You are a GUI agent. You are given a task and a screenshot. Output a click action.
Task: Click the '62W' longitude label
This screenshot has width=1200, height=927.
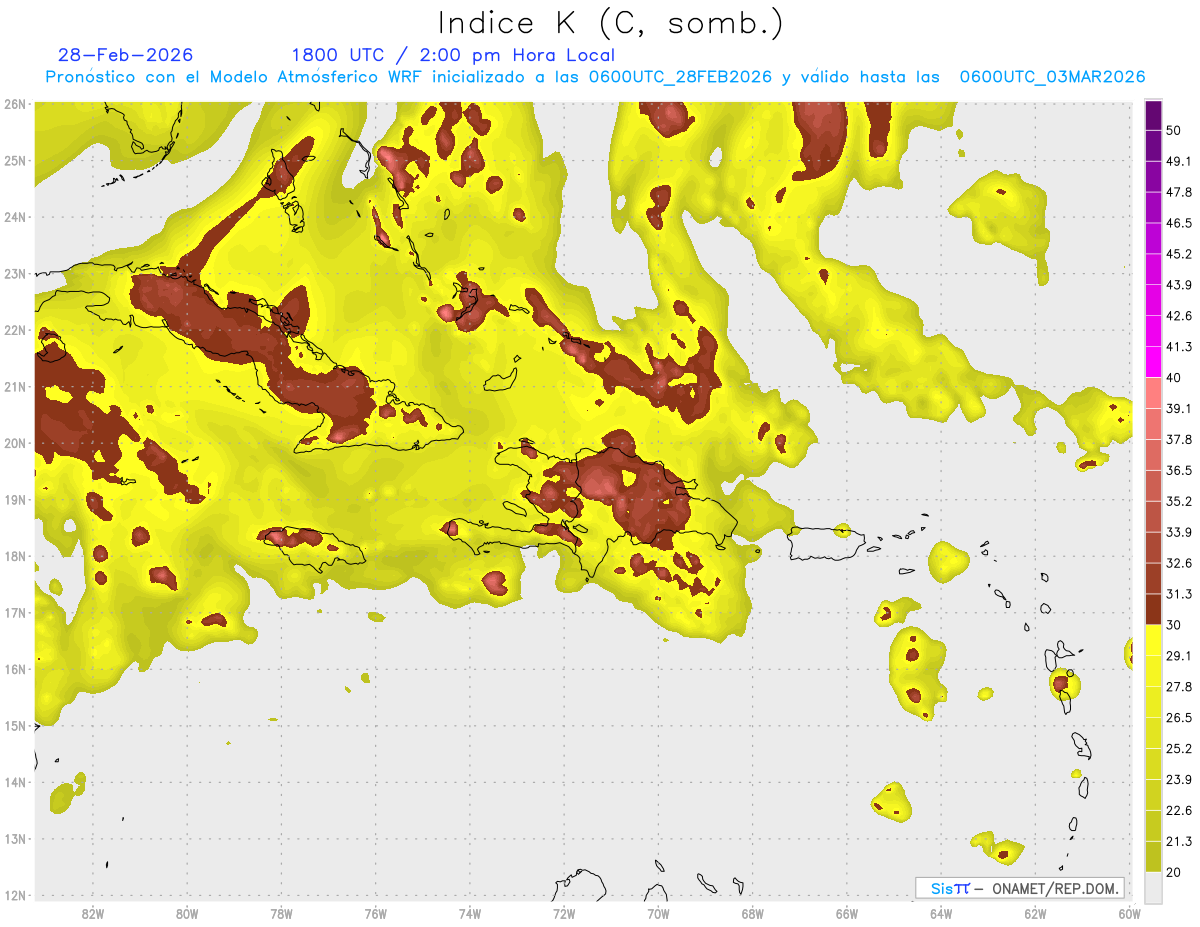(x=1035, y=913)
